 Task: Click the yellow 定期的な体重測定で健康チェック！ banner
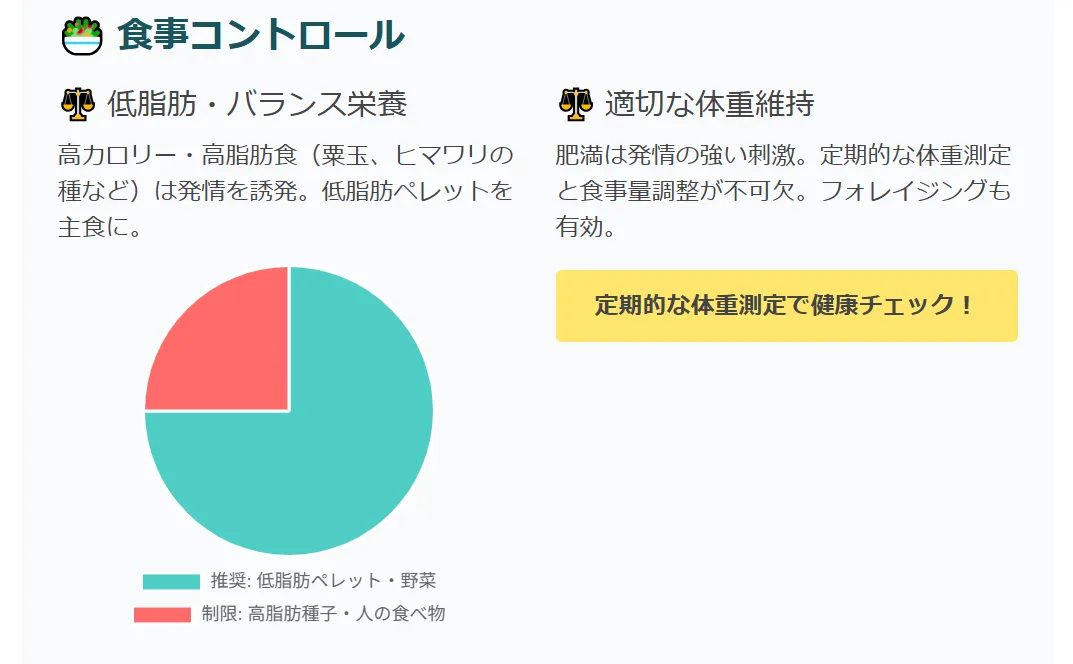point(786,306)
